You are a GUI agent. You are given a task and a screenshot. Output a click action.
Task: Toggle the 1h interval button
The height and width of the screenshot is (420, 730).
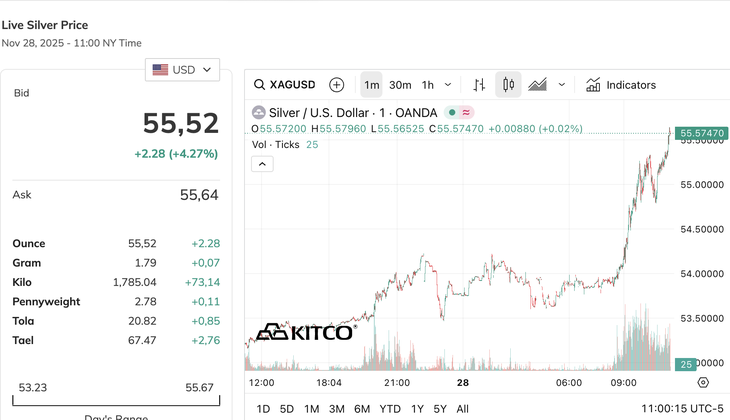point(428,85)
